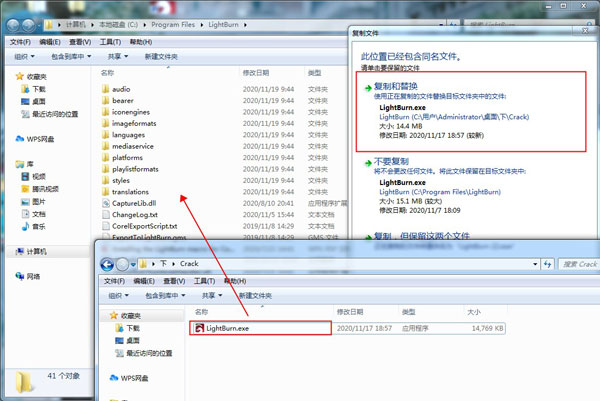Viewport: 600px width, 401px height.
Task: Open 组织 dropdown in Crack window toolbar
Action: coord(118,296)
